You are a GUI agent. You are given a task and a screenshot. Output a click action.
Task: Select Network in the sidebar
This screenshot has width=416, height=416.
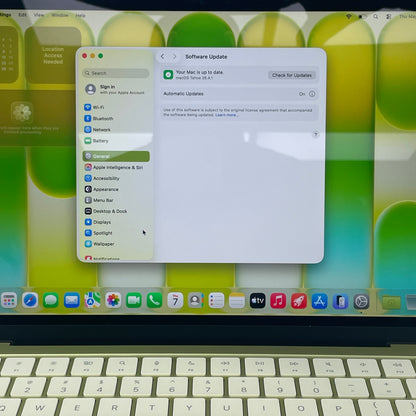(116, 130)
